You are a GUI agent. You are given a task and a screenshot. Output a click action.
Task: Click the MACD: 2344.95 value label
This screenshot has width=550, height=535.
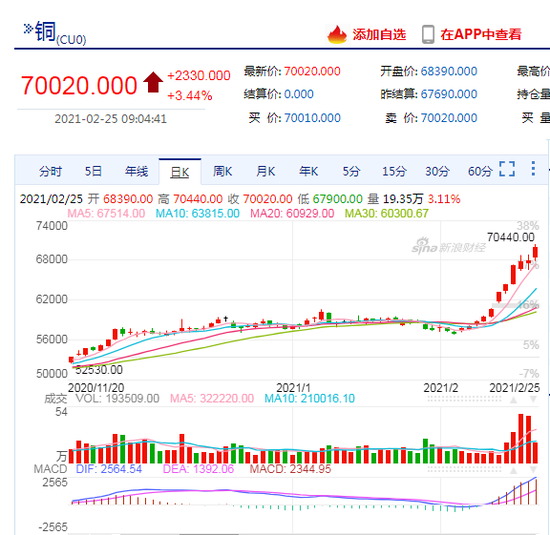(290, 469)
